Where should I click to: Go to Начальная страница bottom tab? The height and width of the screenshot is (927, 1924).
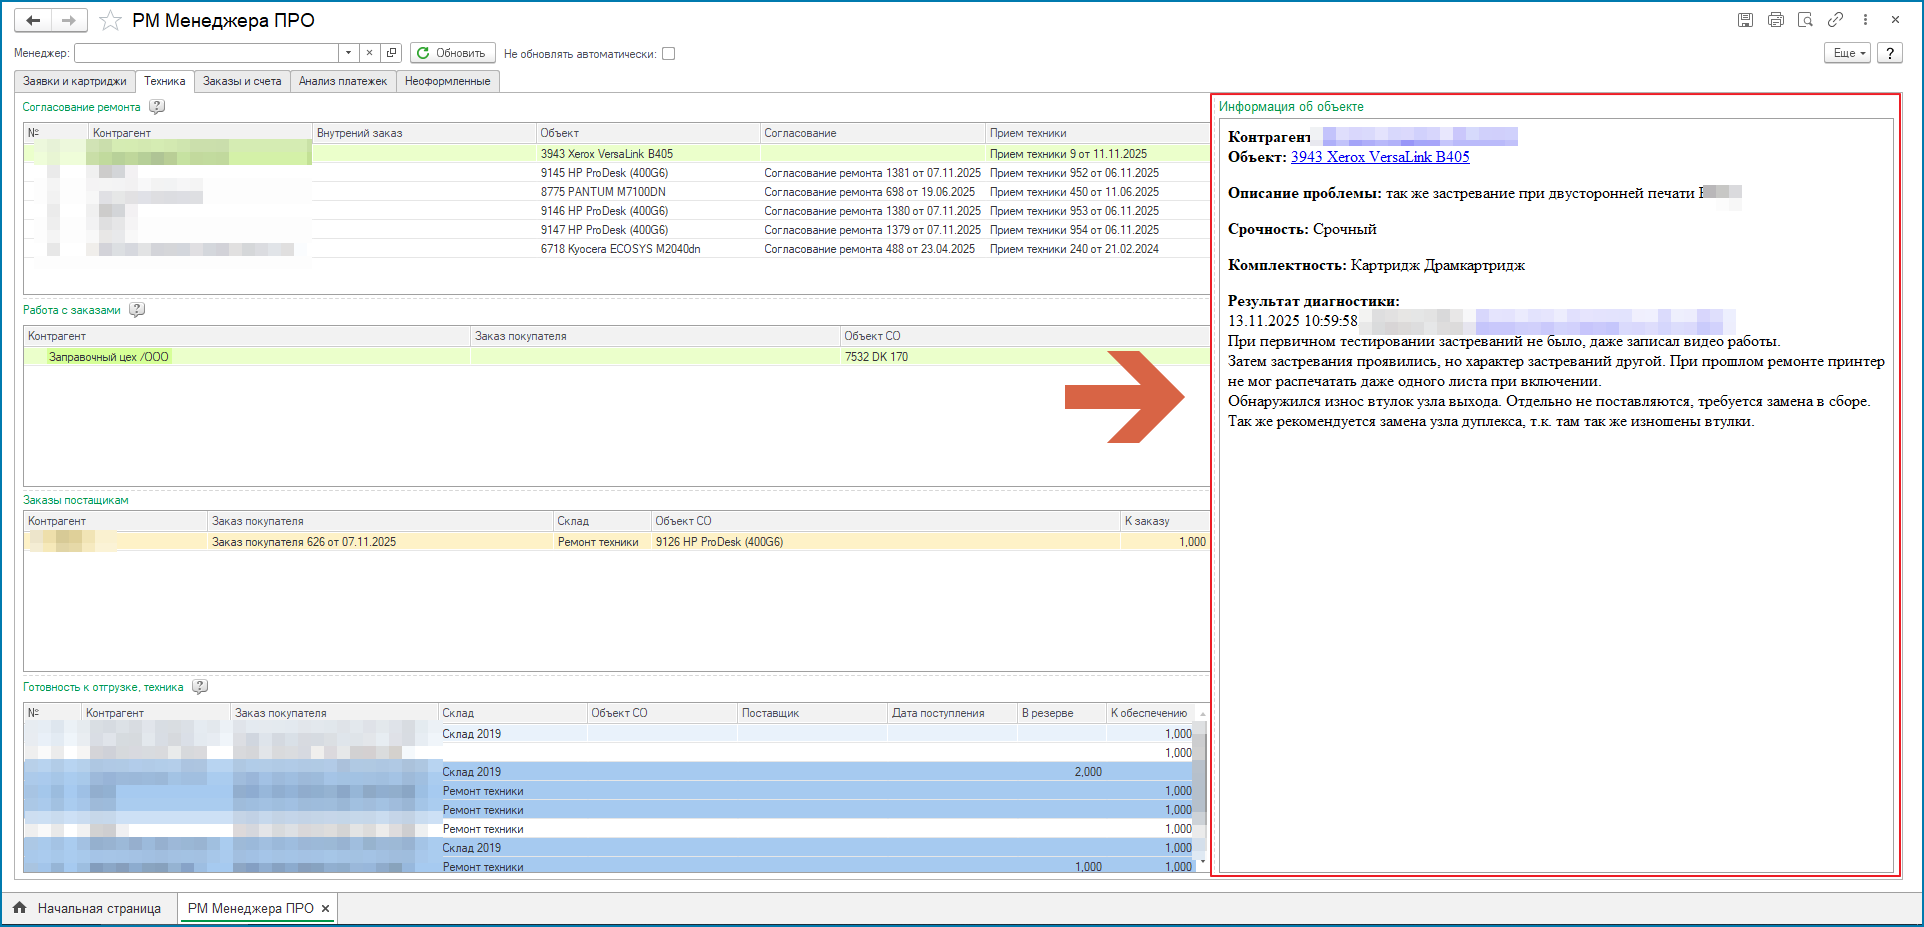89,908
